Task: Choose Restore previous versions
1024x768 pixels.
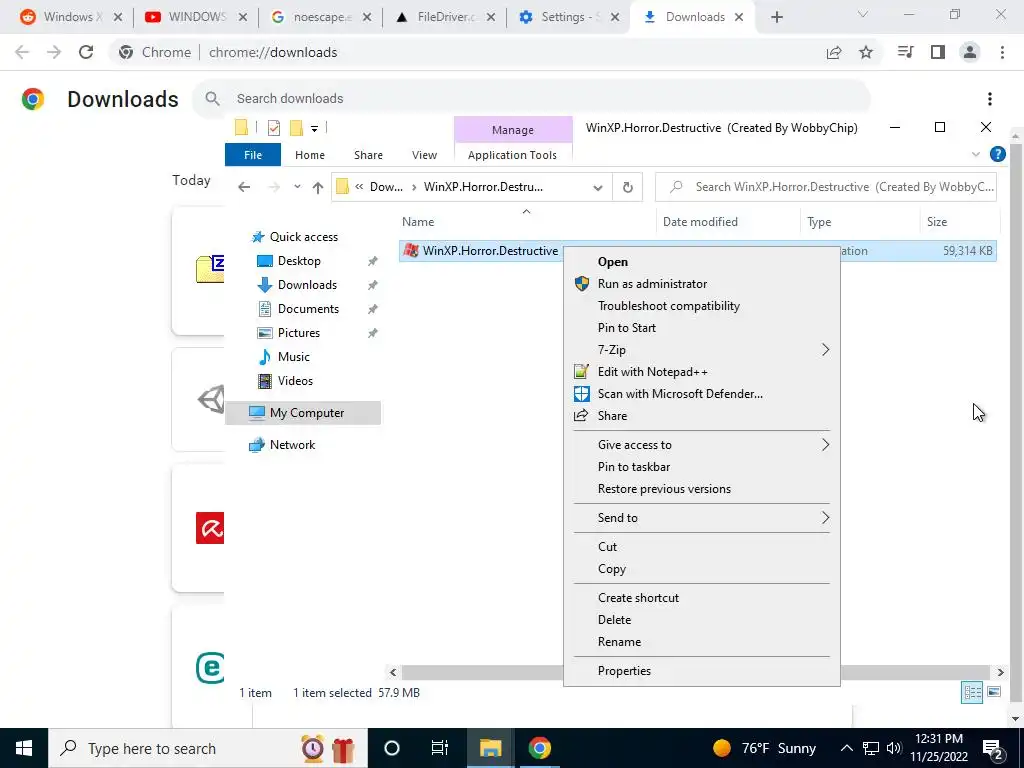Action: click(x=664, y=489)
